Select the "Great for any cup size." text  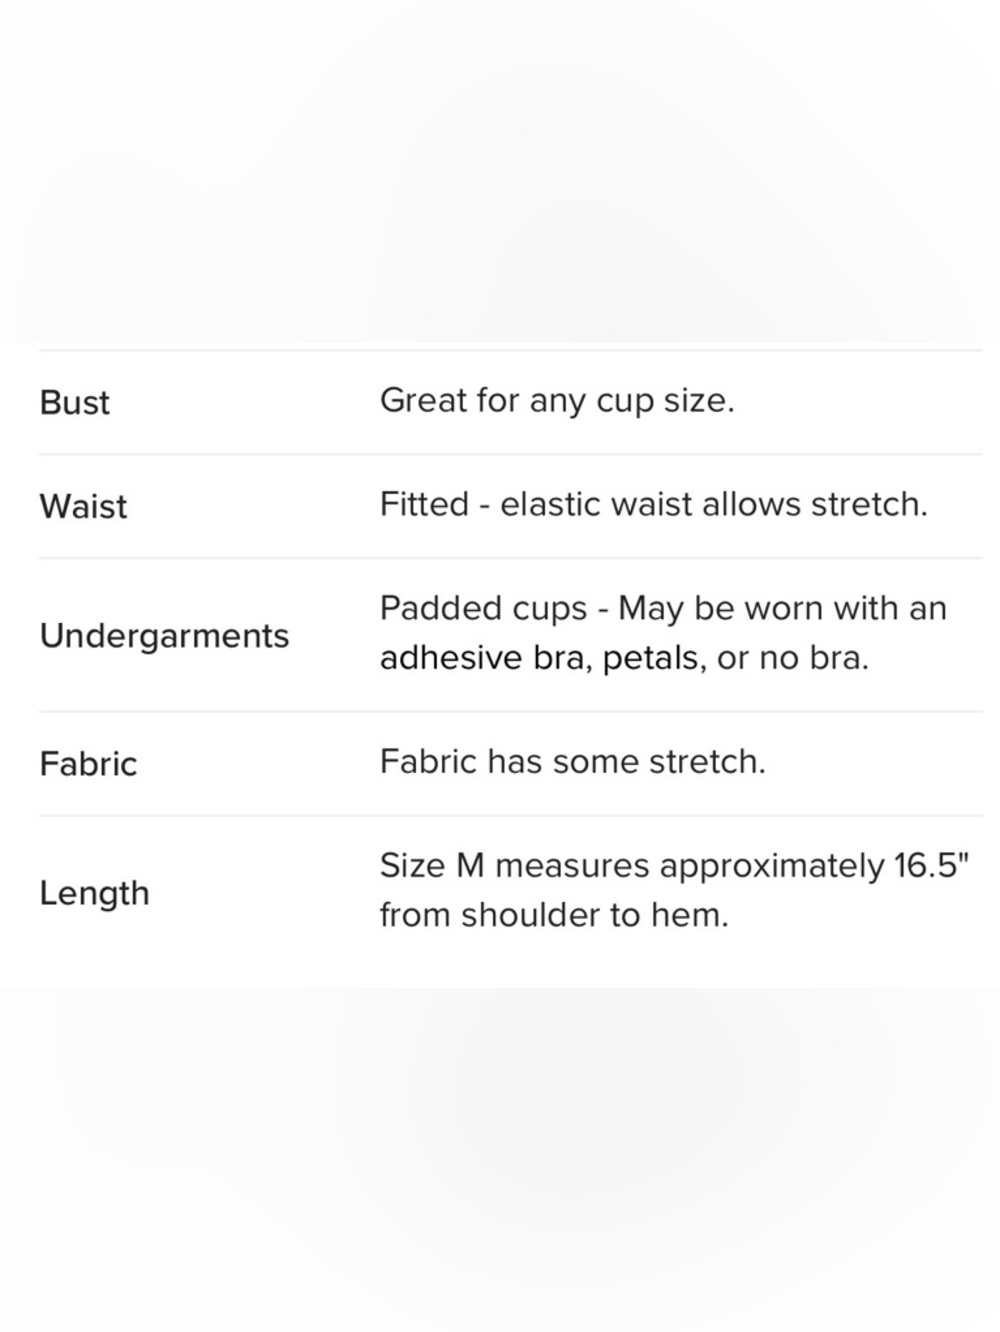(557, 401)
